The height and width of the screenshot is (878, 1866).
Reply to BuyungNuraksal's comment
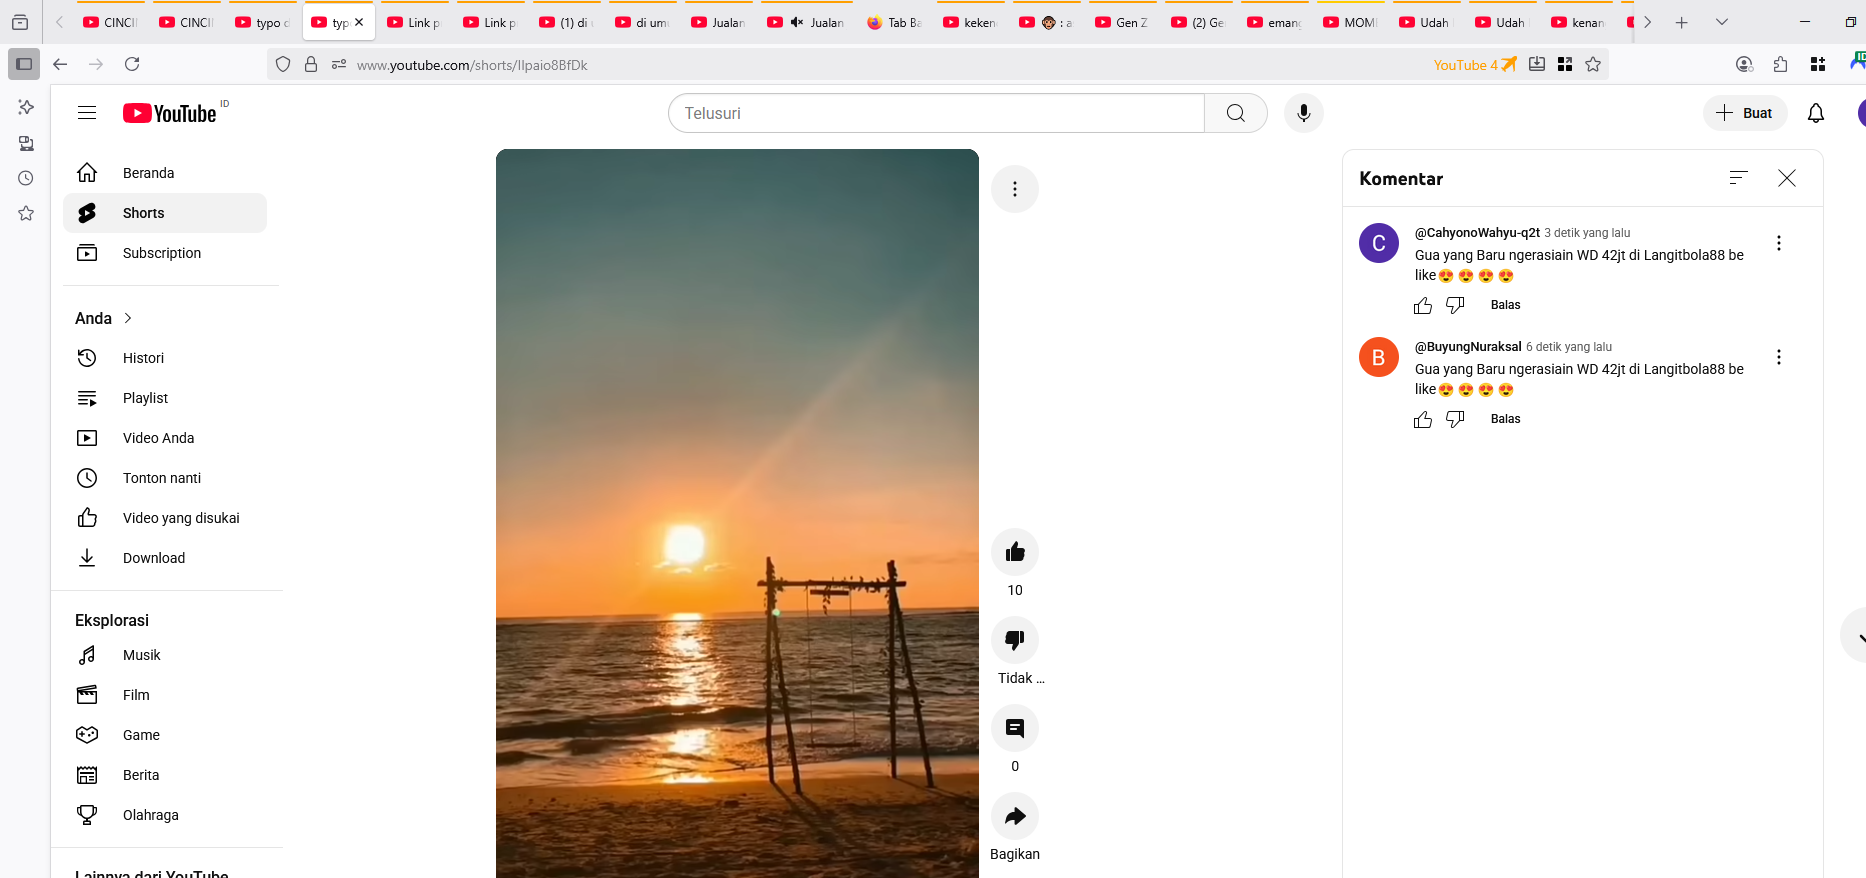(x=1505, y=419)
